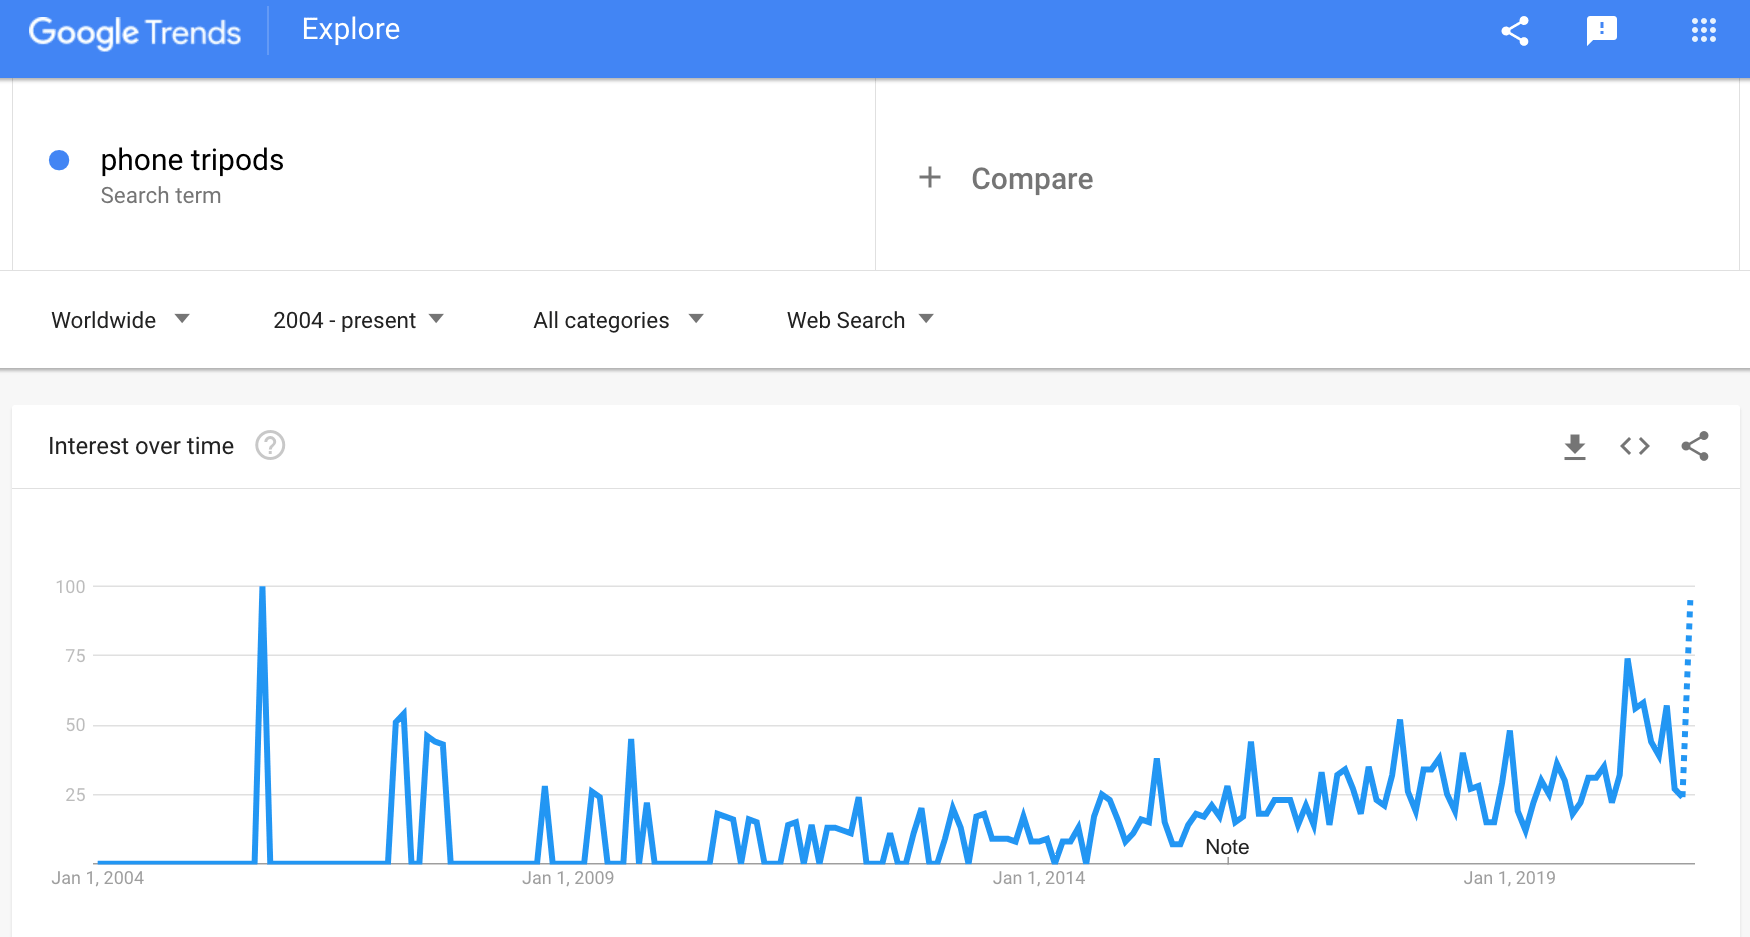This screenshot has height=937, width=1750.
Task: Open the Web Search type dropdown
Action: point(860,320)
